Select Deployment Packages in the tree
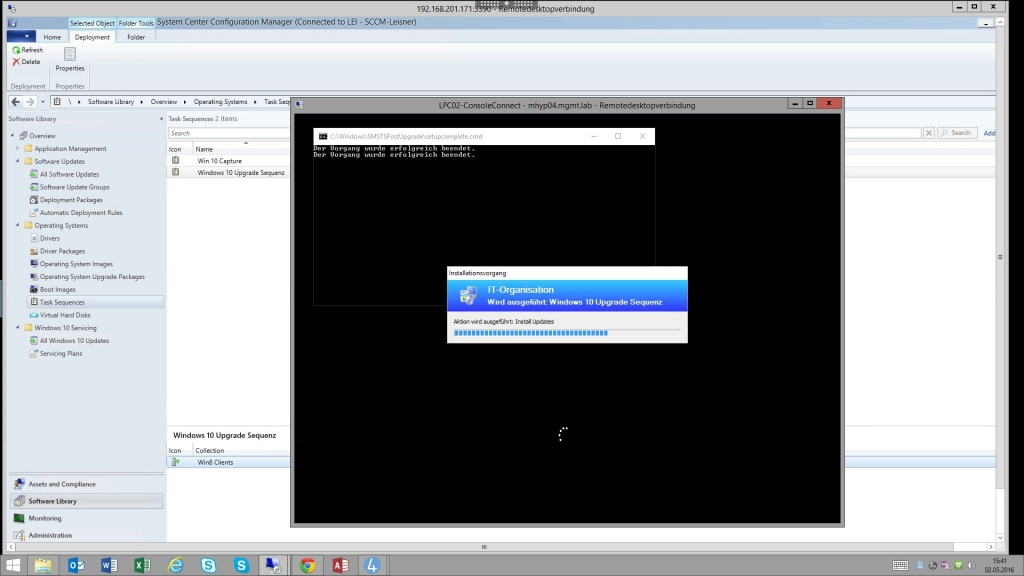This screenshot has width=1024, height=576. tap(71, 200)
